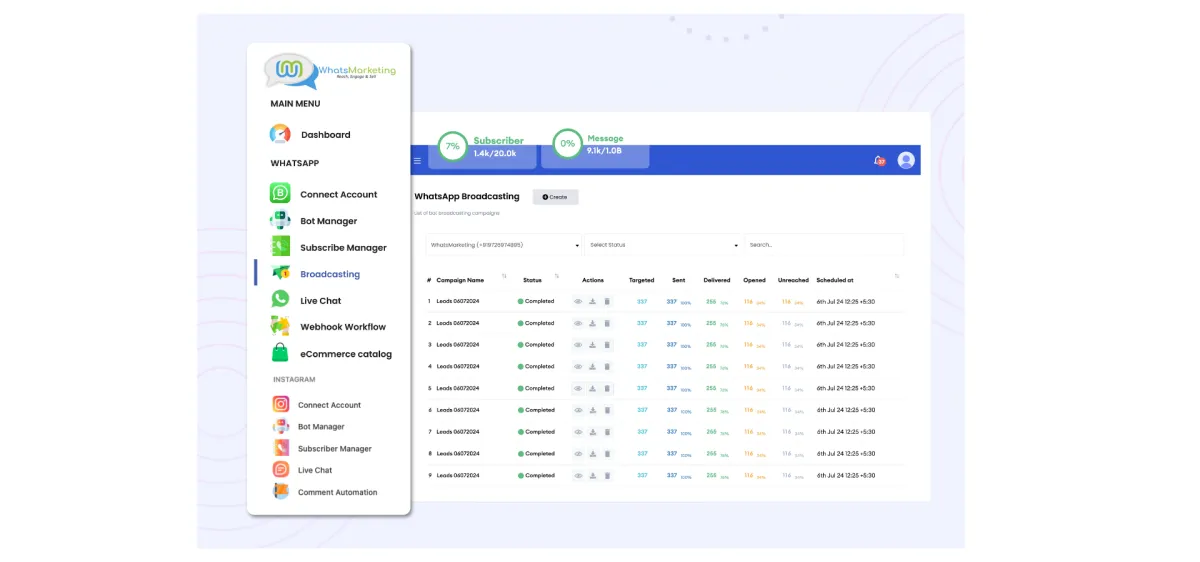The image size is (1200, 562).
Task: Delete campaign in row 5
Action: pyautogui.click(x=607, y=388)
